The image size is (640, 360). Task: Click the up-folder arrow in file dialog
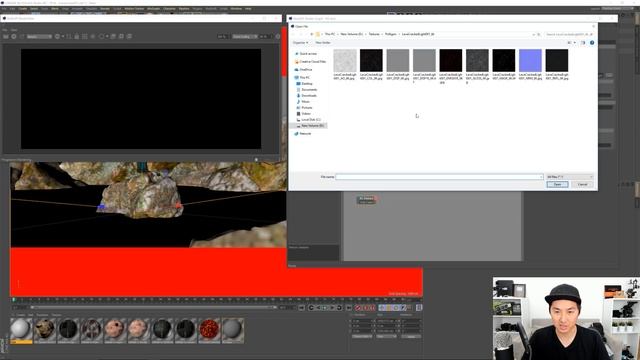(312, 34)
